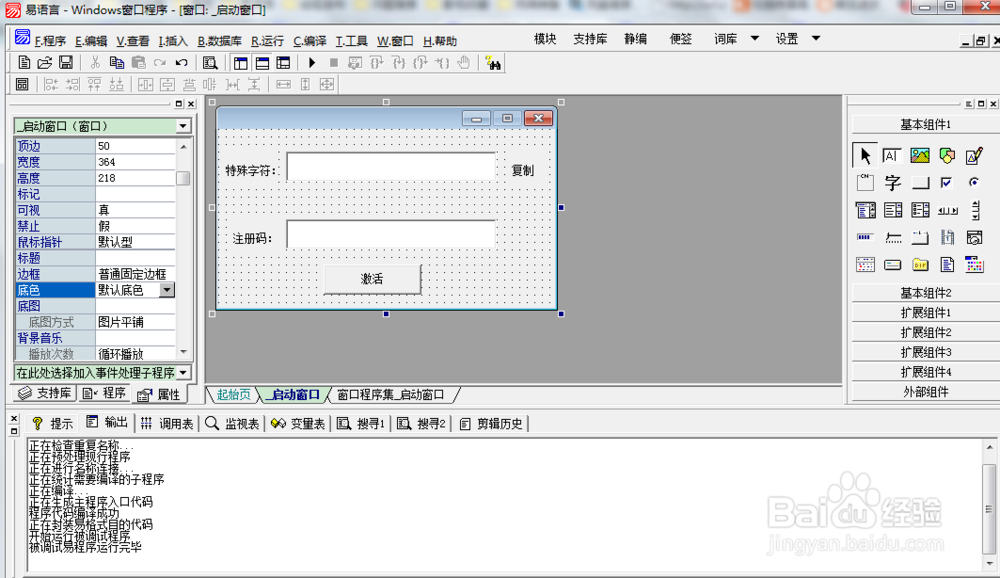
Task: Select the combo box component icon
Action: click(x=865, y=210)
